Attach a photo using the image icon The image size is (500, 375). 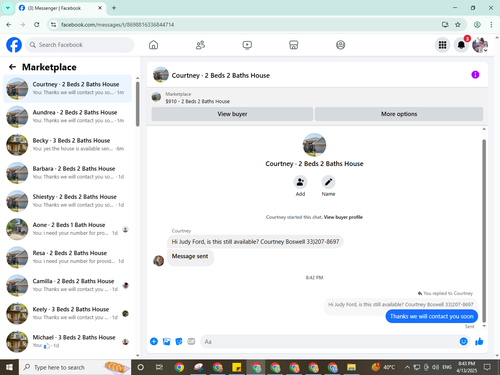[166, 341]
